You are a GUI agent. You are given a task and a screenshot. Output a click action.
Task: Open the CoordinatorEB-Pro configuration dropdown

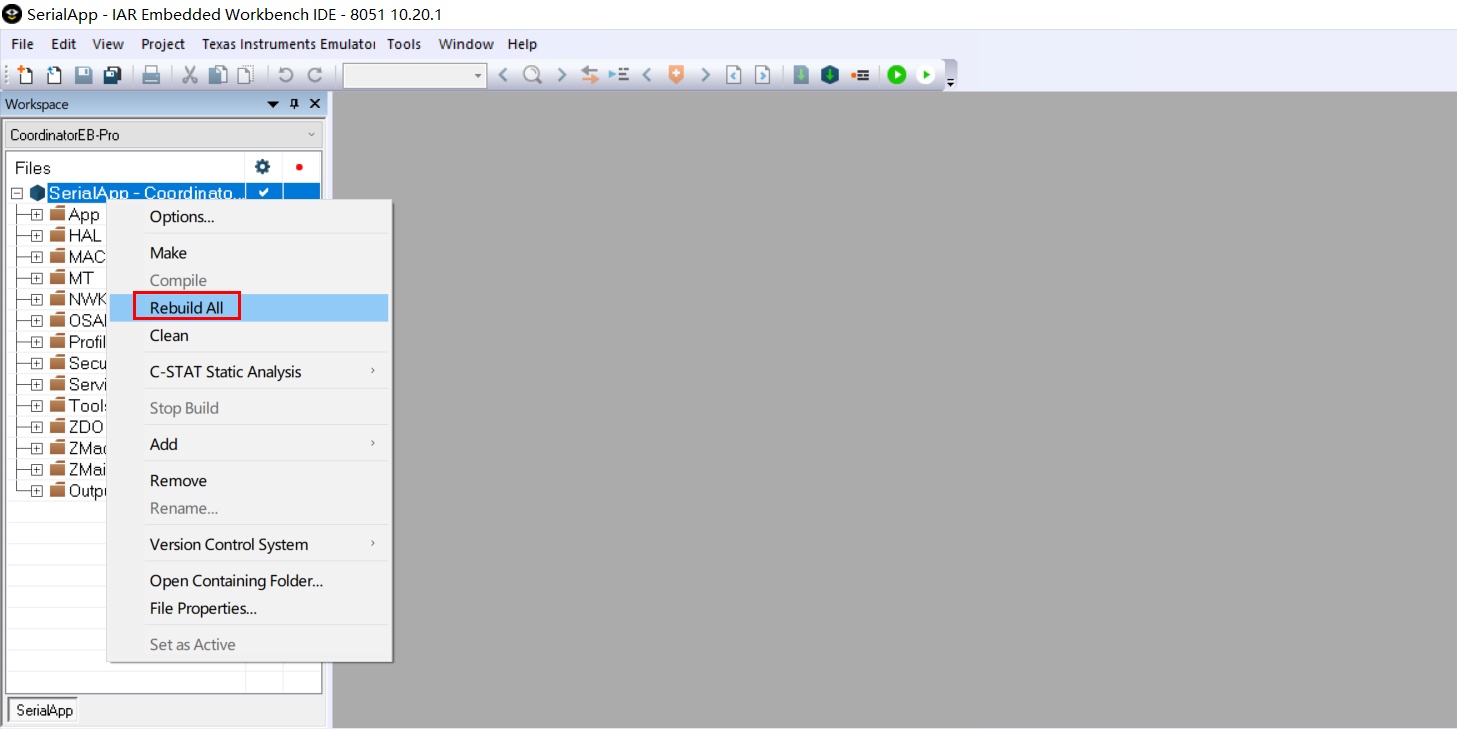coord(162,135)
